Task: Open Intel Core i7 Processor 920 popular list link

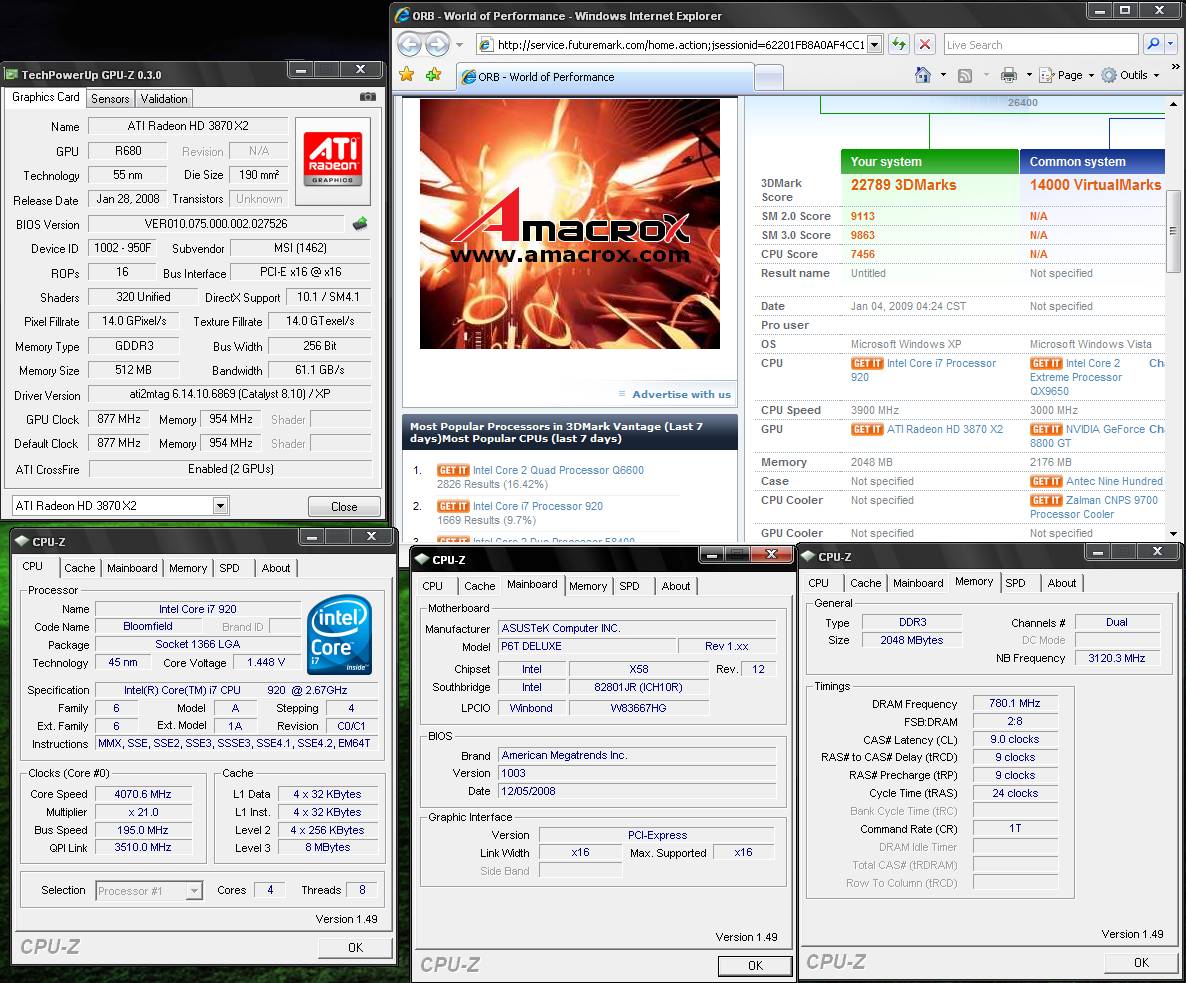Action: 538,507
